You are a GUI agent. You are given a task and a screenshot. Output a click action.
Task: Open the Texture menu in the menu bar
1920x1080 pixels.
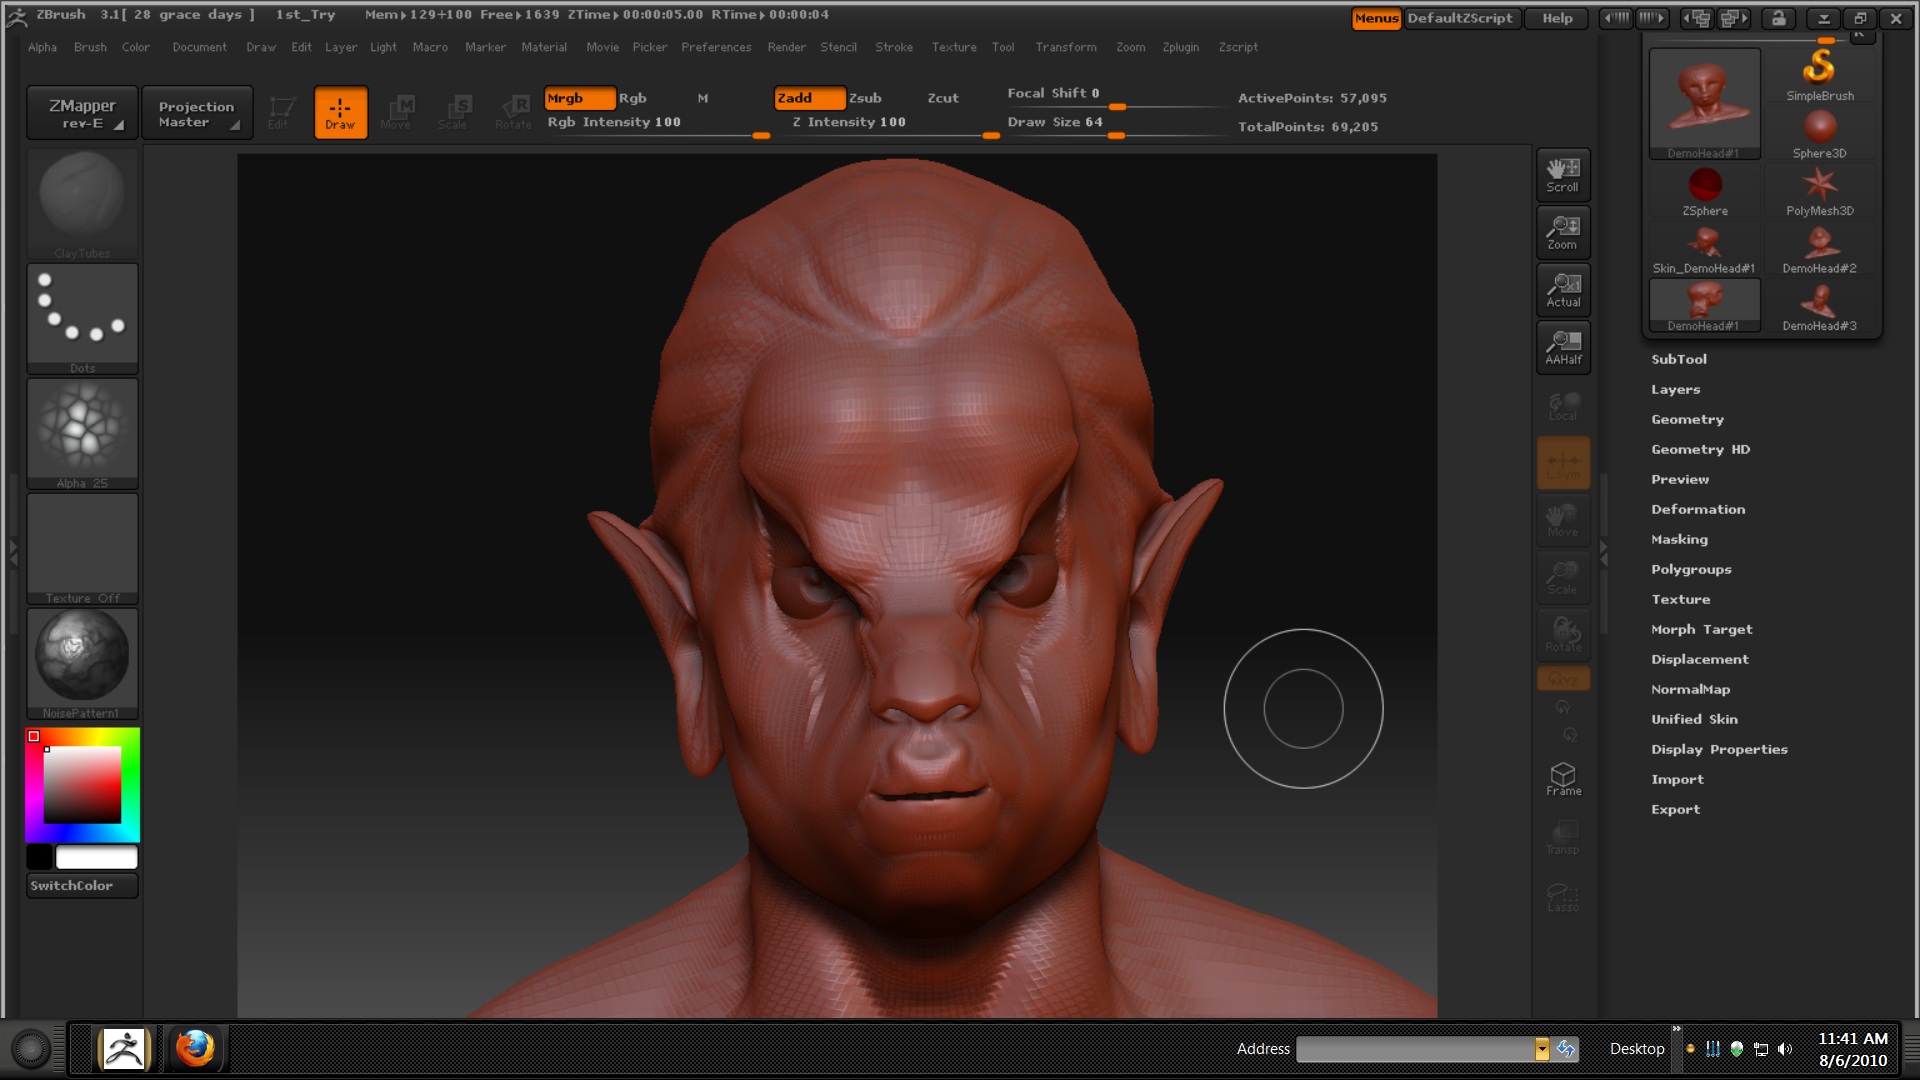pyautogui.click(x=953, y=47)
